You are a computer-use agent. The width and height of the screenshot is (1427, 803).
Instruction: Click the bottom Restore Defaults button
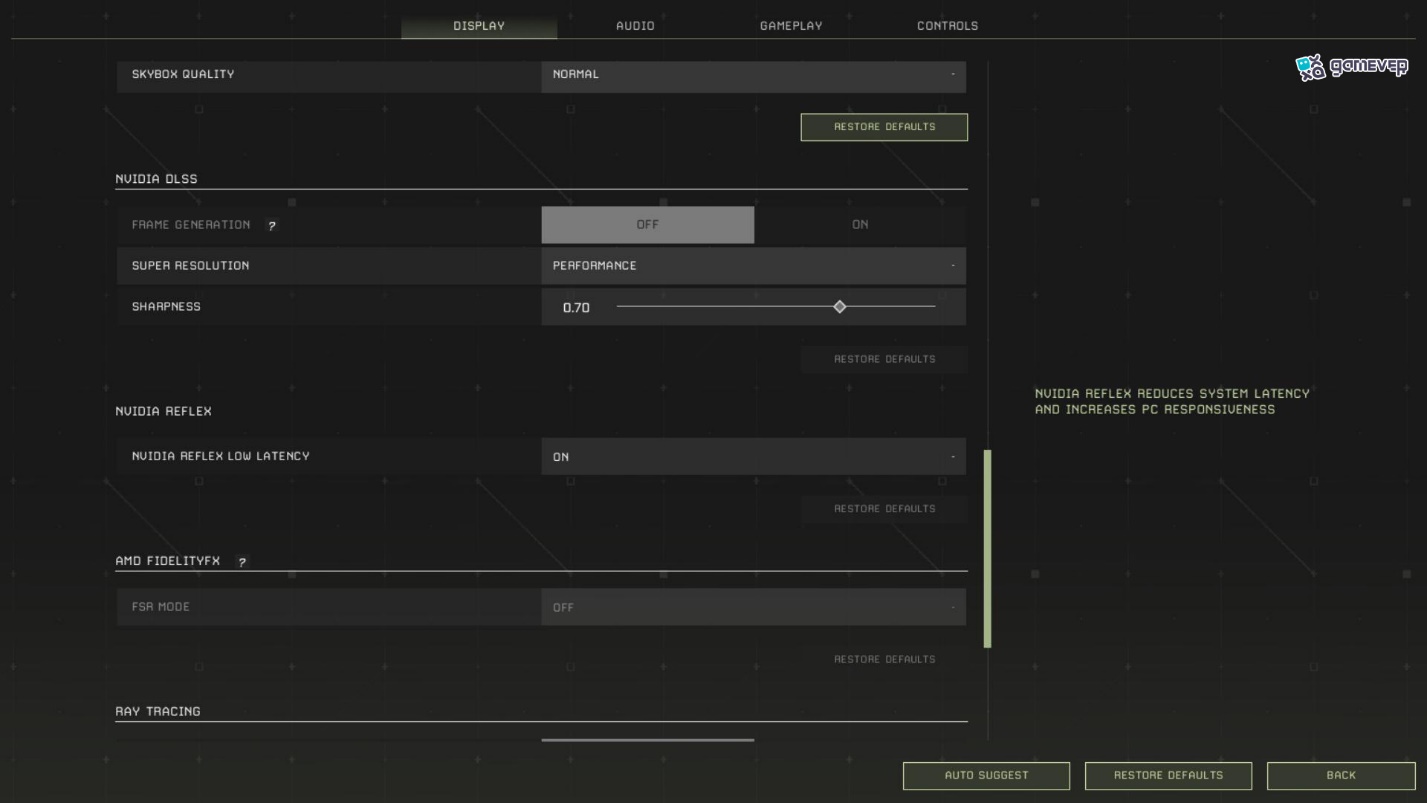pos(1168,775)
